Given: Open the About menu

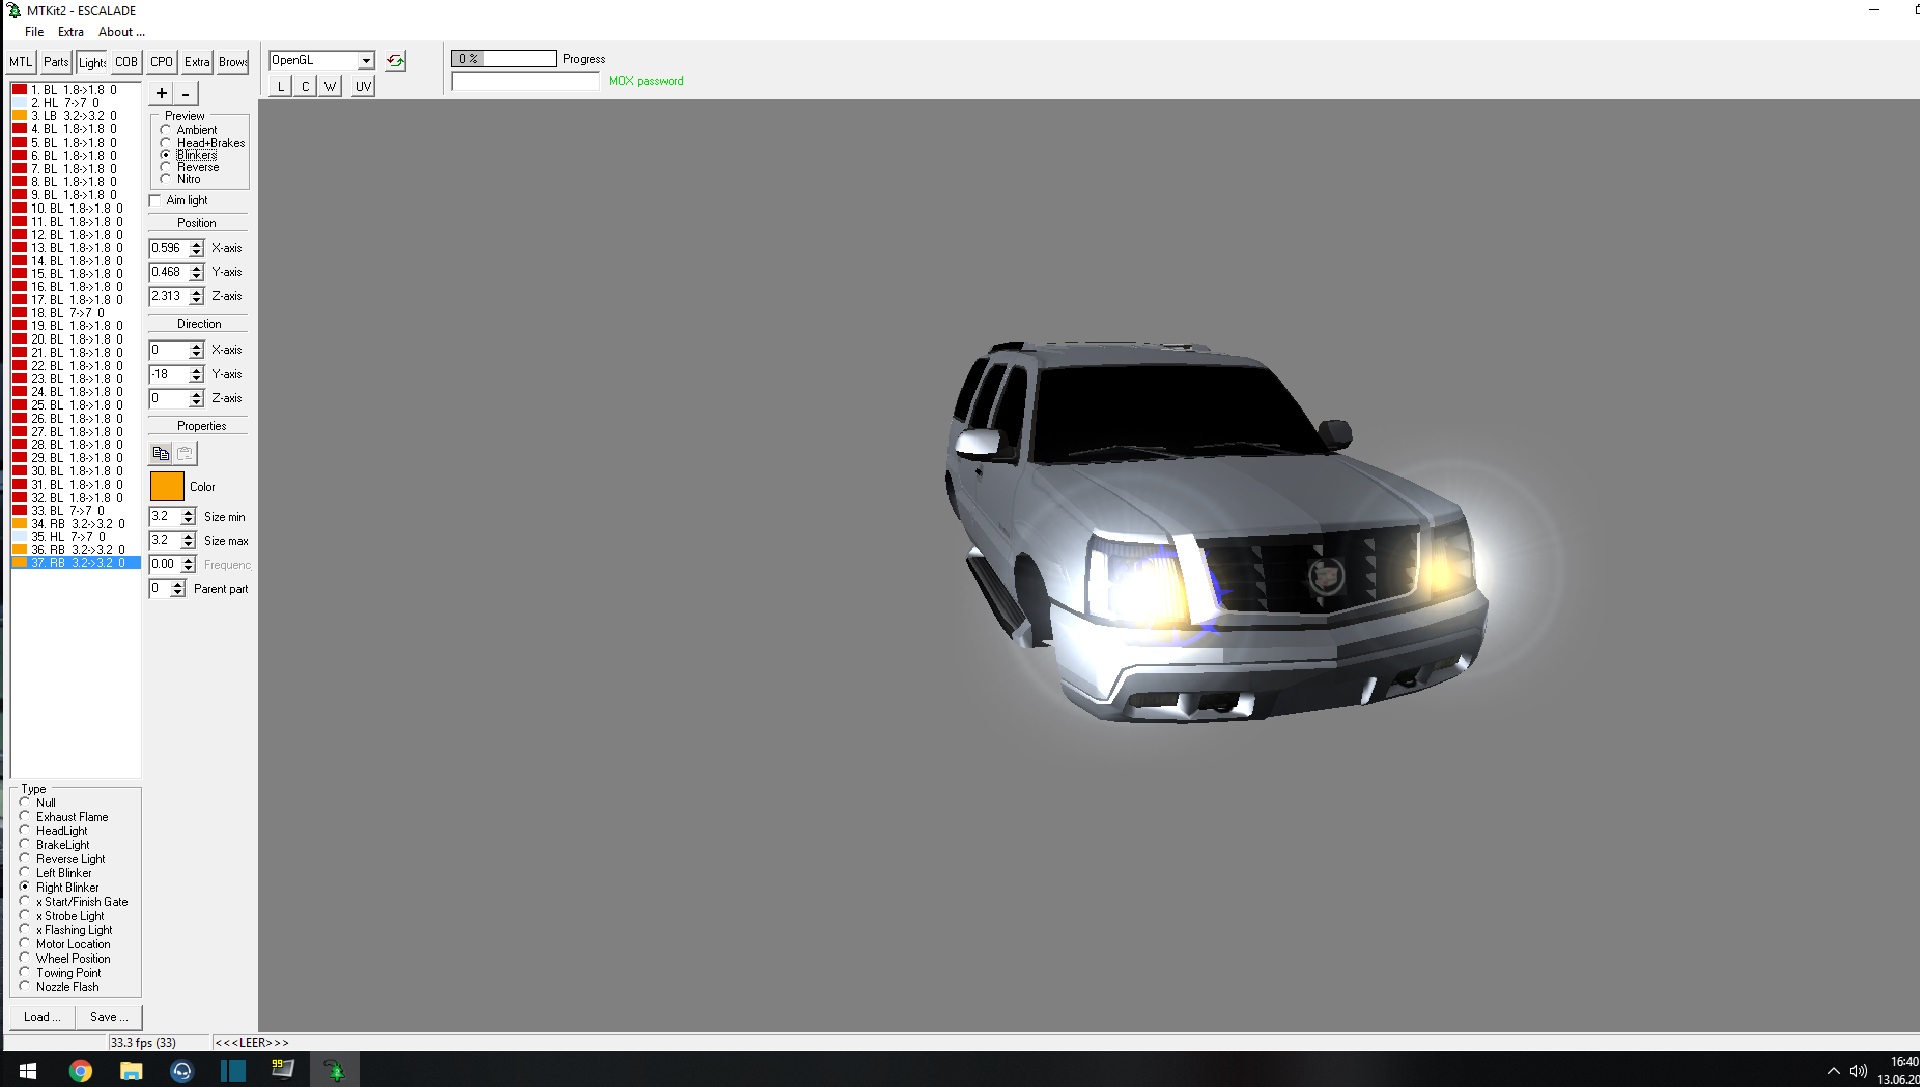Looking at the screenshot, I should (121, 32).
